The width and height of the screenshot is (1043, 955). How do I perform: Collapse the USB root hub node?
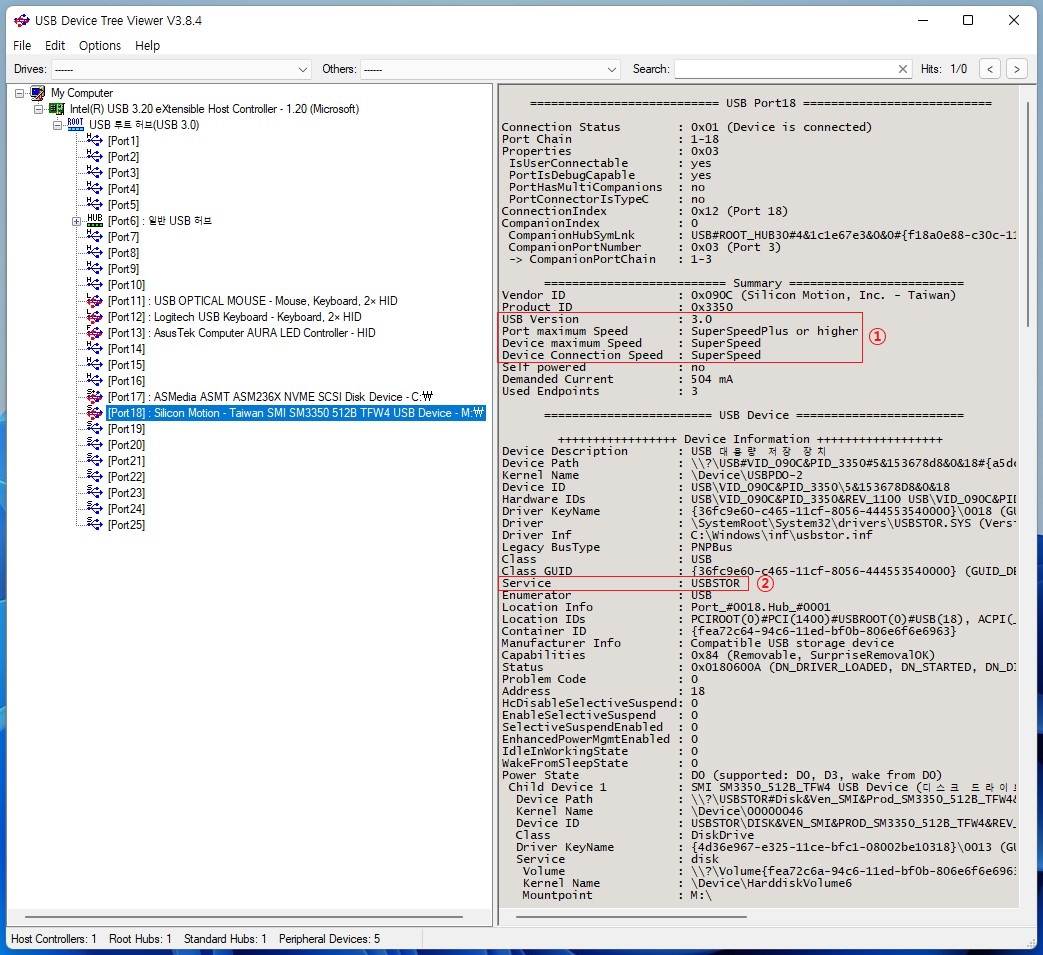tap(58, 125)
